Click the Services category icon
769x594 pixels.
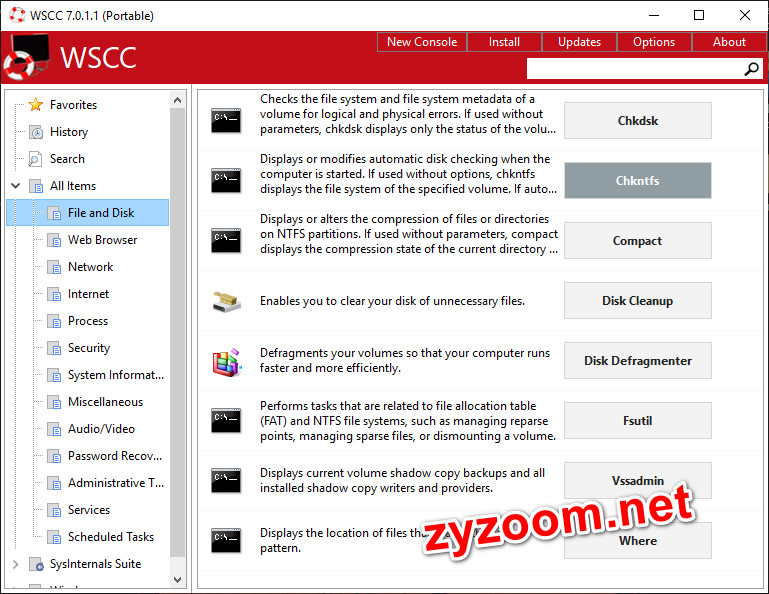(54, 510)
